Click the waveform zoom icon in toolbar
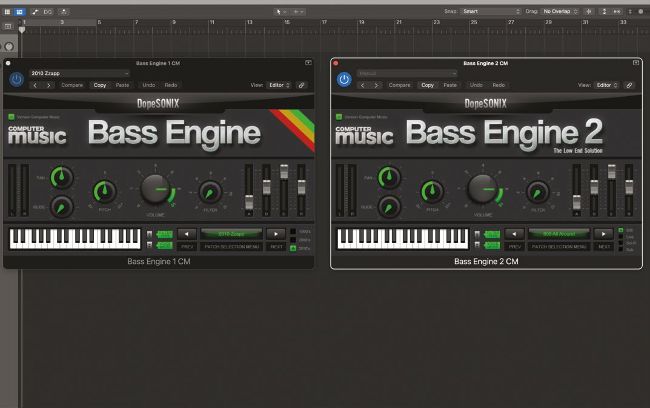650x408 pixels. 589,12
